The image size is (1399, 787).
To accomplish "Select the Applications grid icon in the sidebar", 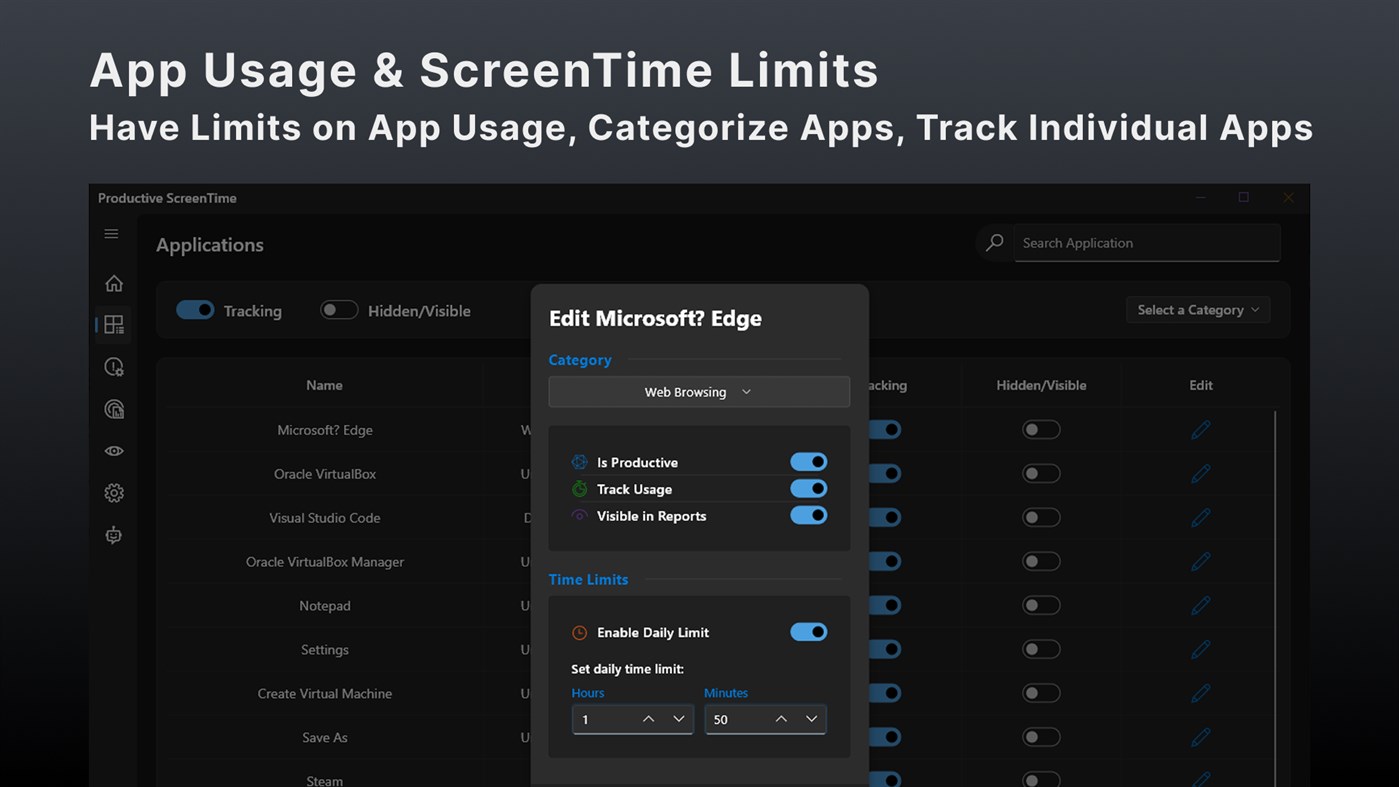I will pos(113,324).
